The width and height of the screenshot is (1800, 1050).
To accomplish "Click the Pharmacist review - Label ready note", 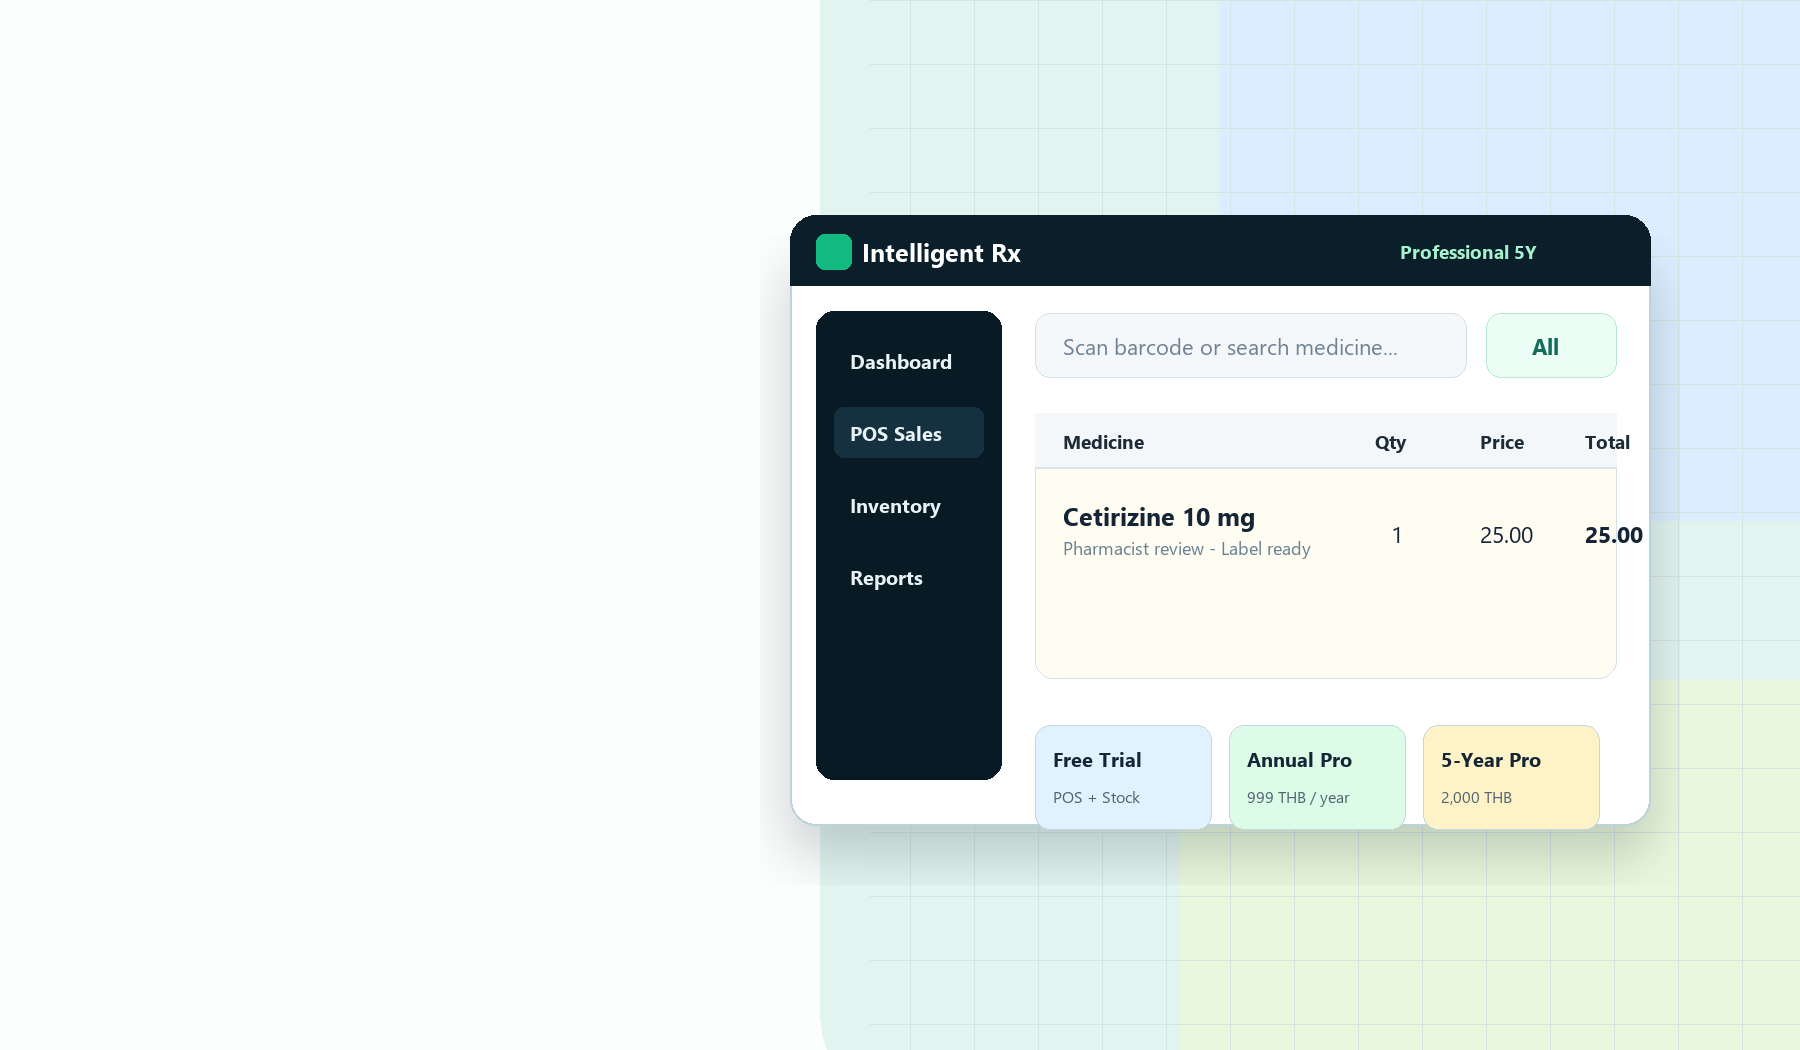I will (x=1186, y=549).
